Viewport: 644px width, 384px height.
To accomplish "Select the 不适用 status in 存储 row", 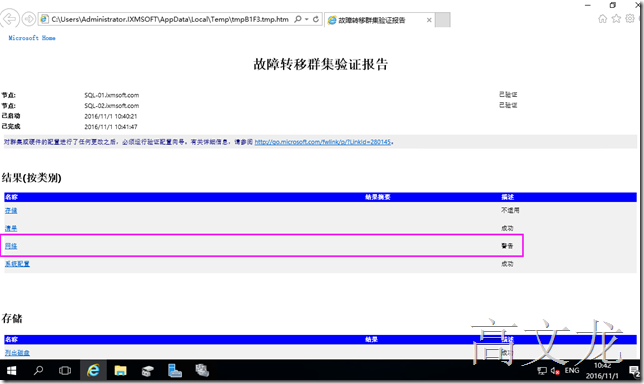I will pyautogui.click(x=510, y=210).
